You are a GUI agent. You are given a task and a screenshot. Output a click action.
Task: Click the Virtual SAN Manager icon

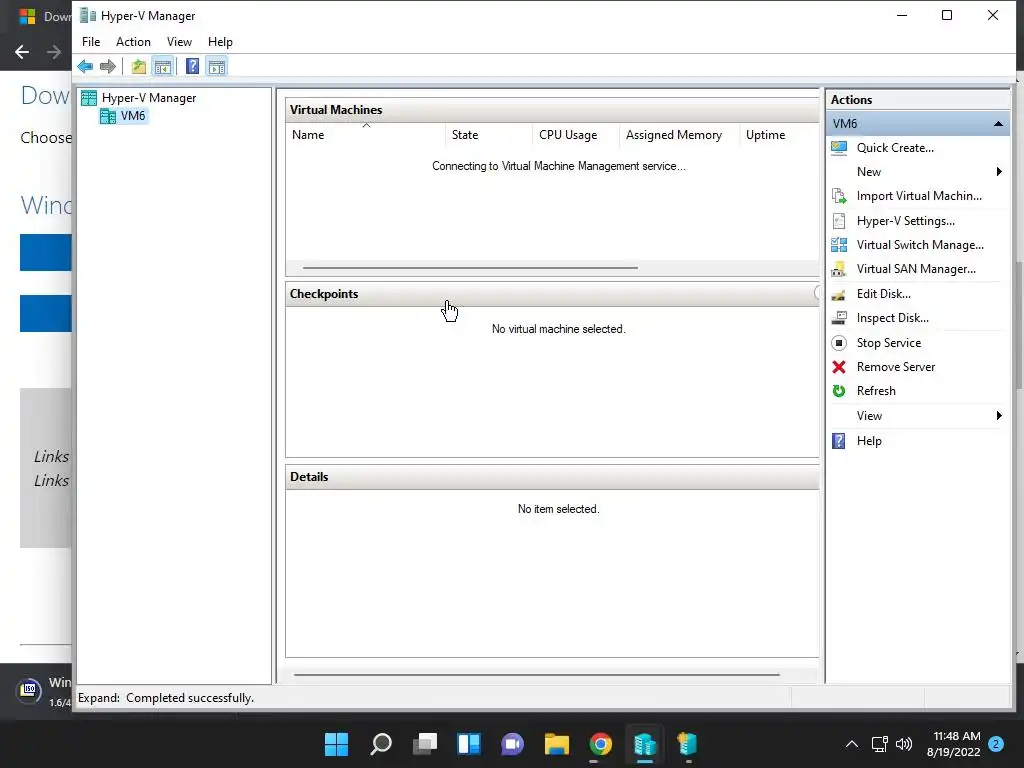(x=839, y=269)
